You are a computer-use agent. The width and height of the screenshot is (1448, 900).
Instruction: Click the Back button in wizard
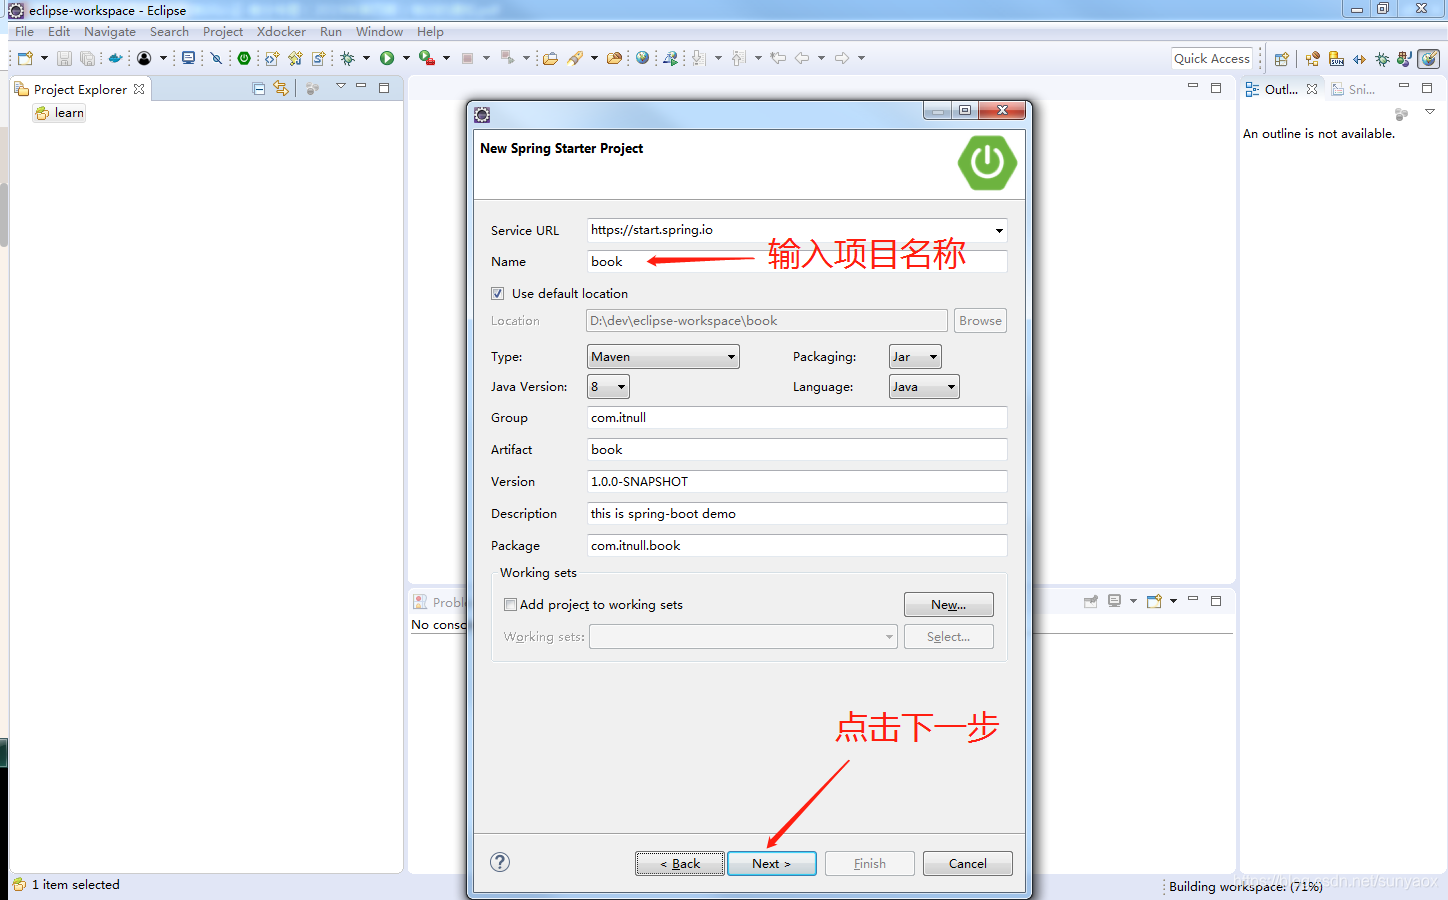pyautogui.click(x=680, y=863)
